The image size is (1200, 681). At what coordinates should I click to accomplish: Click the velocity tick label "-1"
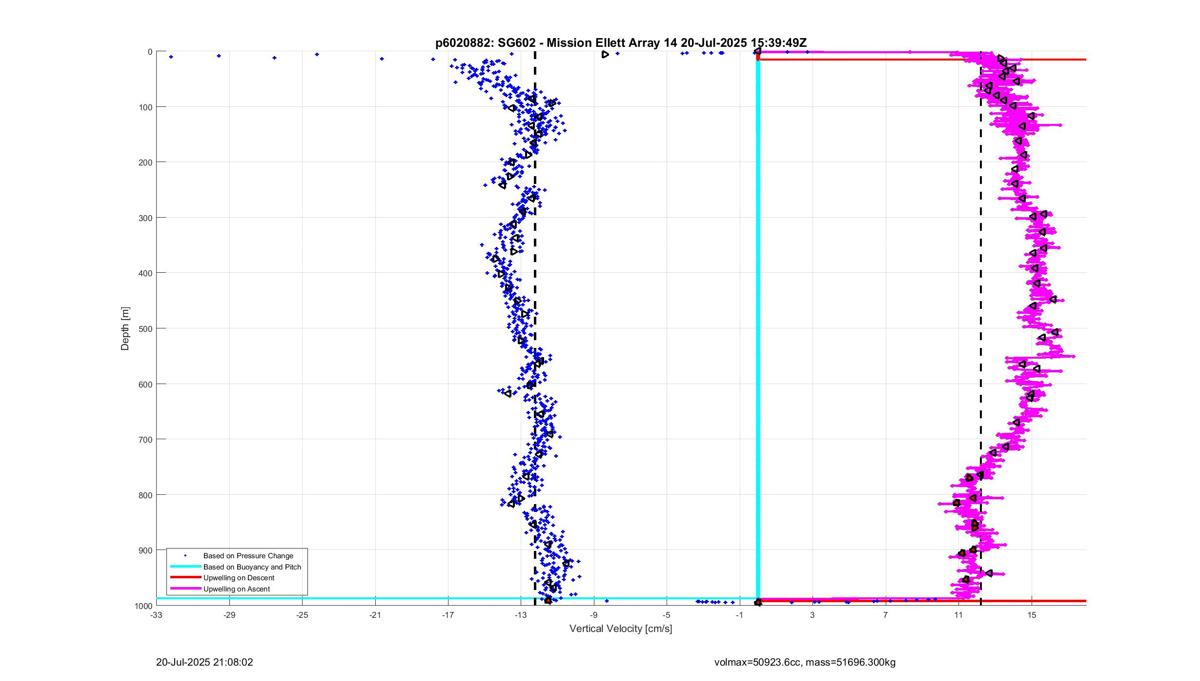coord(739,616)
